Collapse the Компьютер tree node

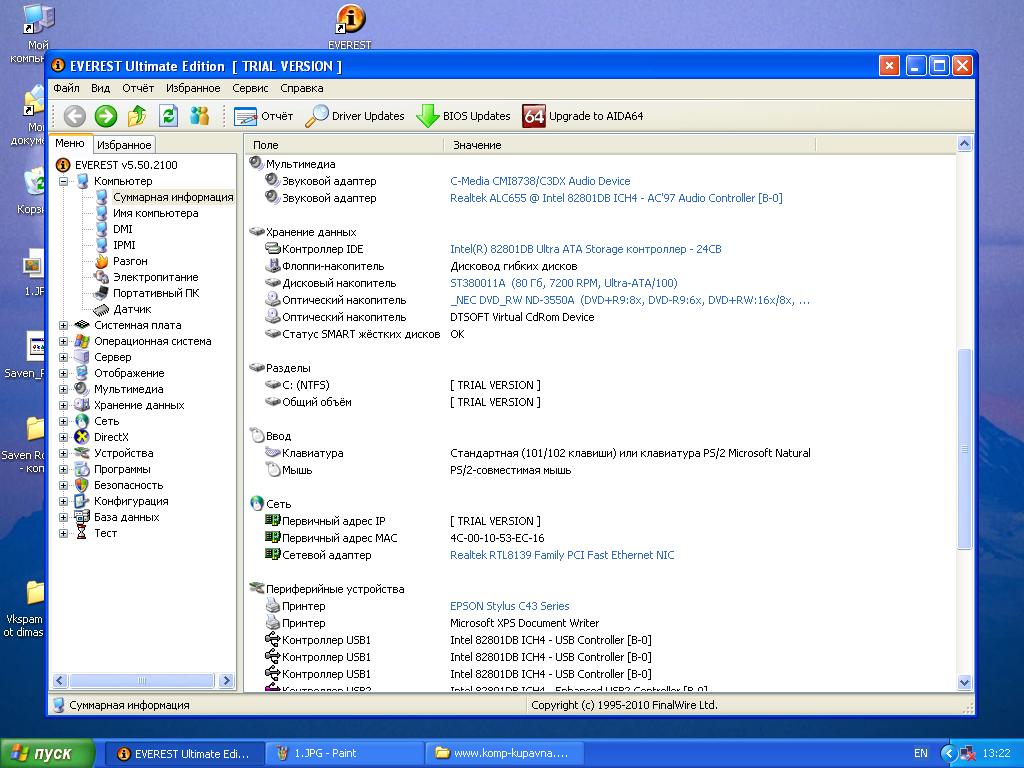point(64,181)
